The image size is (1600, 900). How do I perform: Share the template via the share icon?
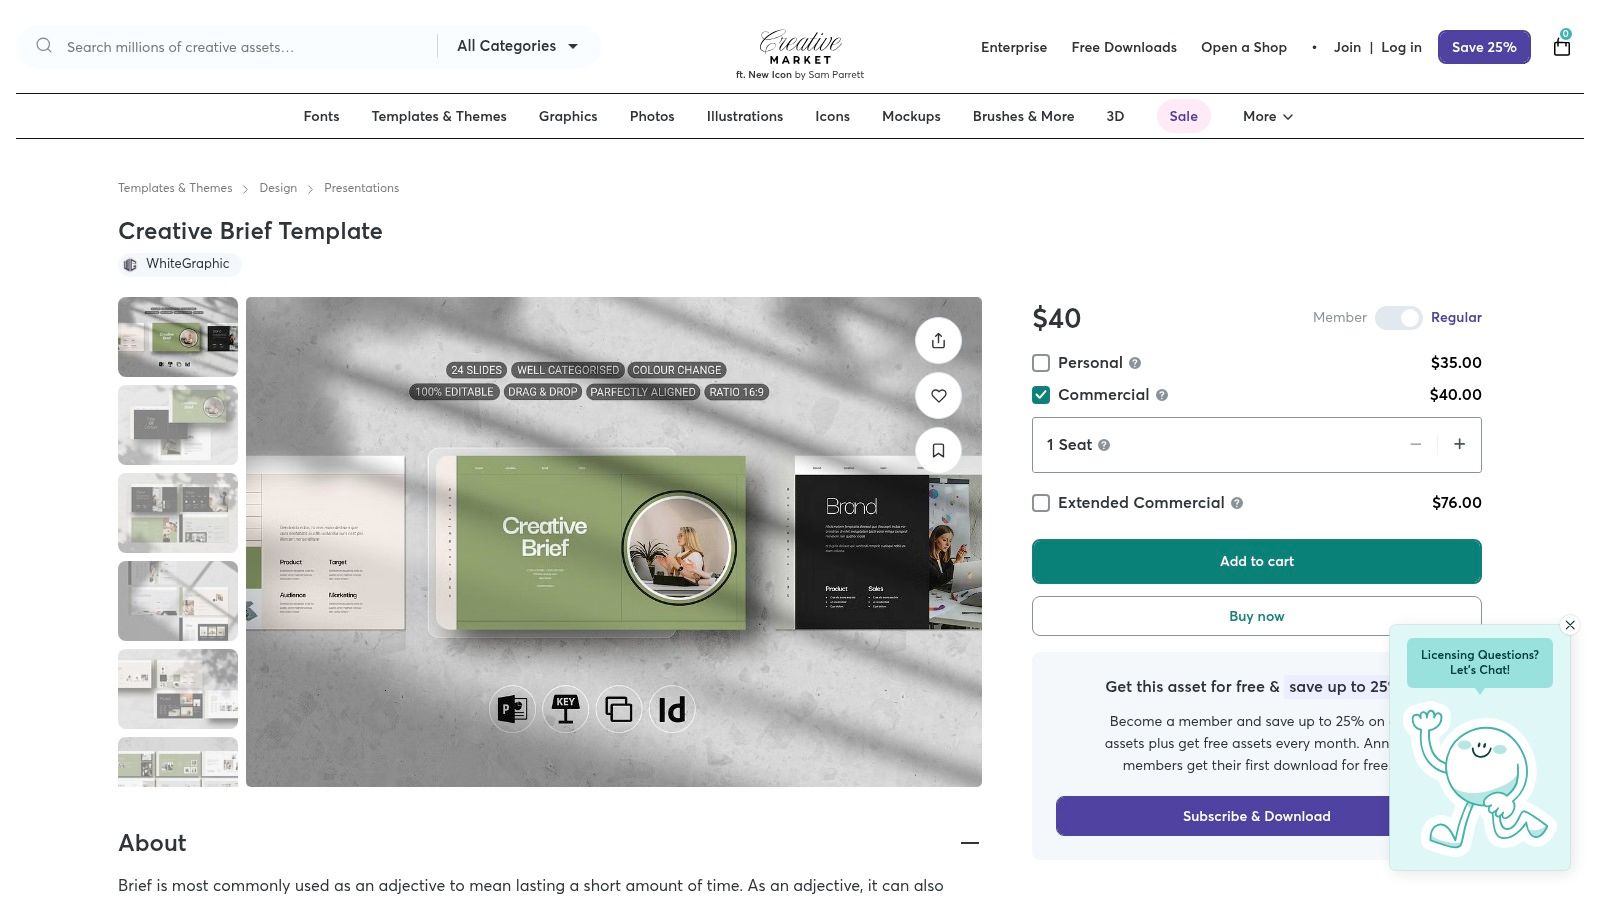[938, 340]
